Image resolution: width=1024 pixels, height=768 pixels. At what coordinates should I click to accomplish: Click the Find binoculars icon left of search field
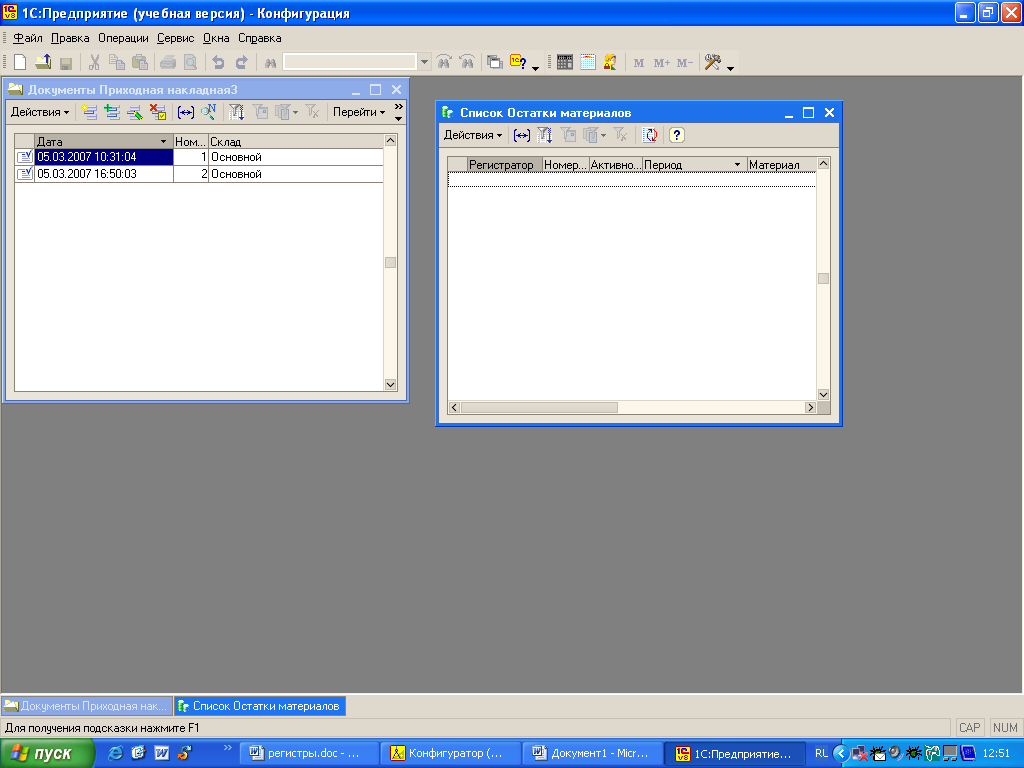click(x=270, y=63)
